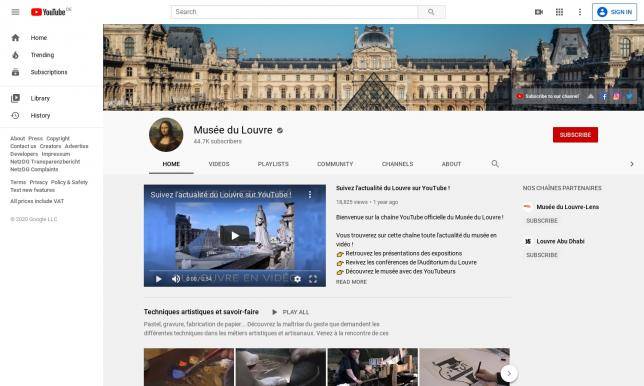Click Contact us in sidebar footer
Viewport: 644px width, 386px height.
(x=23, y=146)
